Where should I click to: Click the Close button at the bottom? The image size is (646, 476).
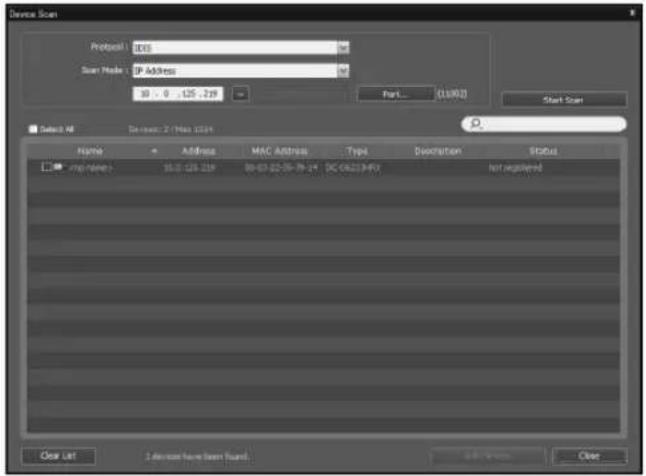tap(590, 456)
